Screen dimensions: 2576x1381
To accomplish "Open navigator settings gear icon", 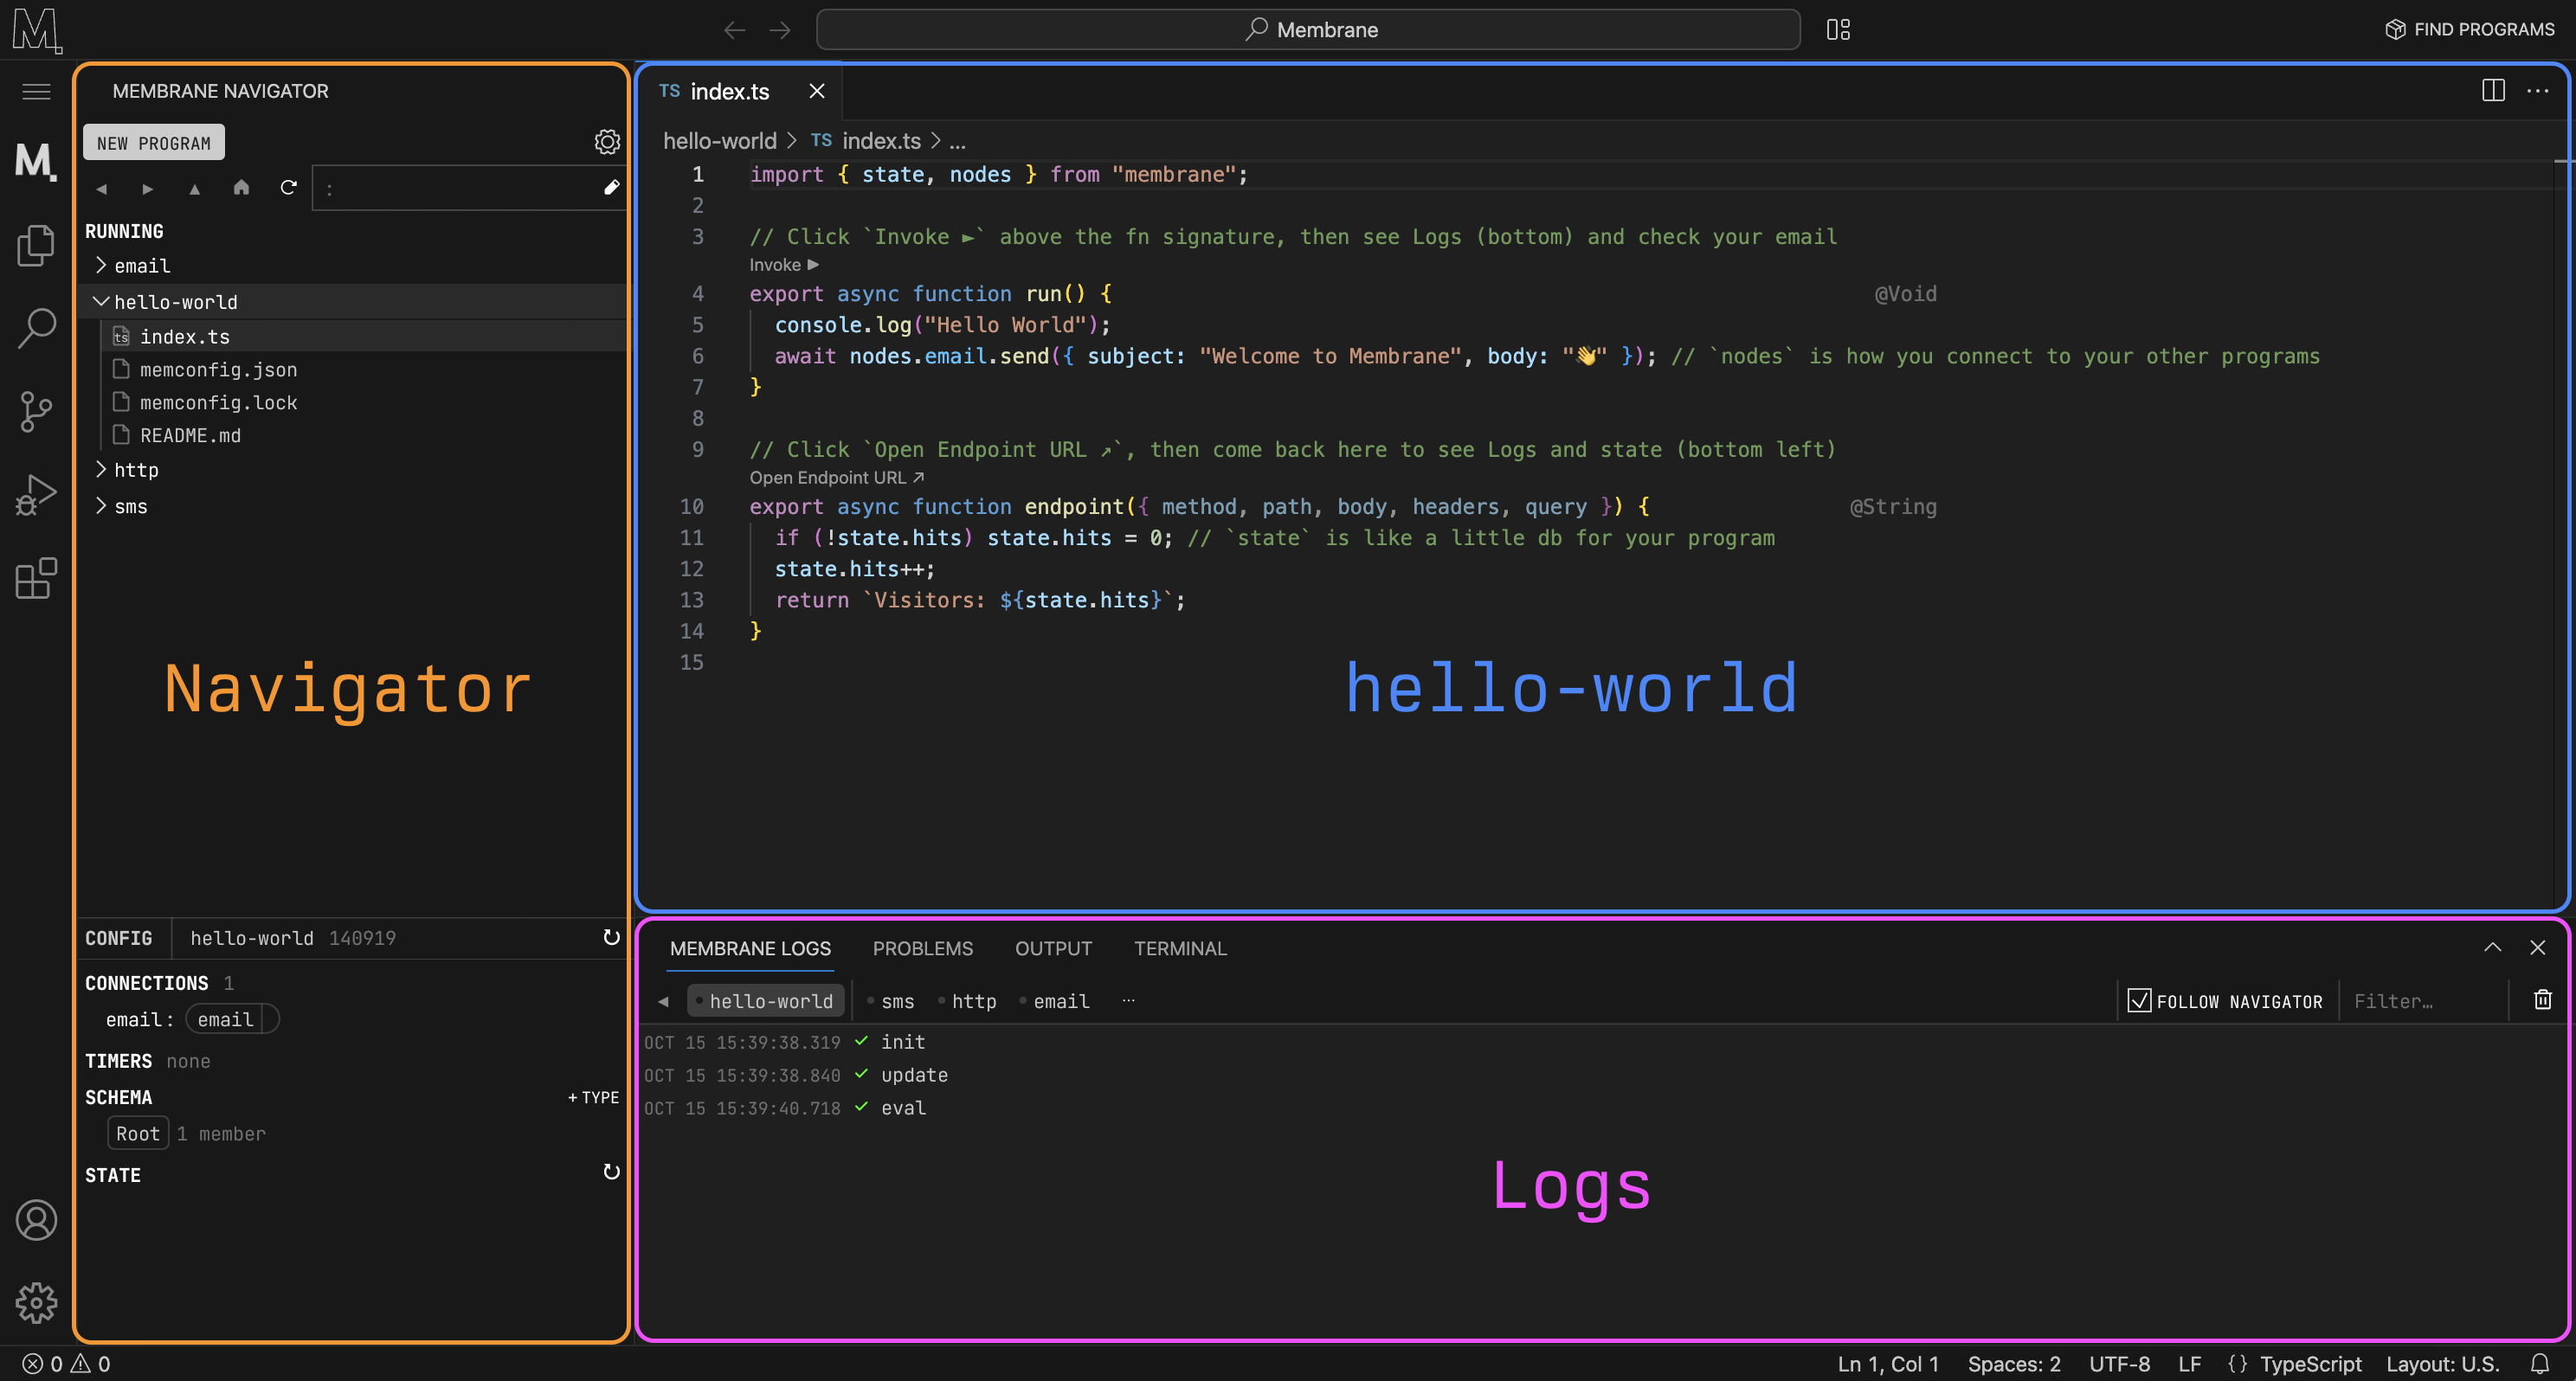I will pyautogui.click(x=607, y=142).
